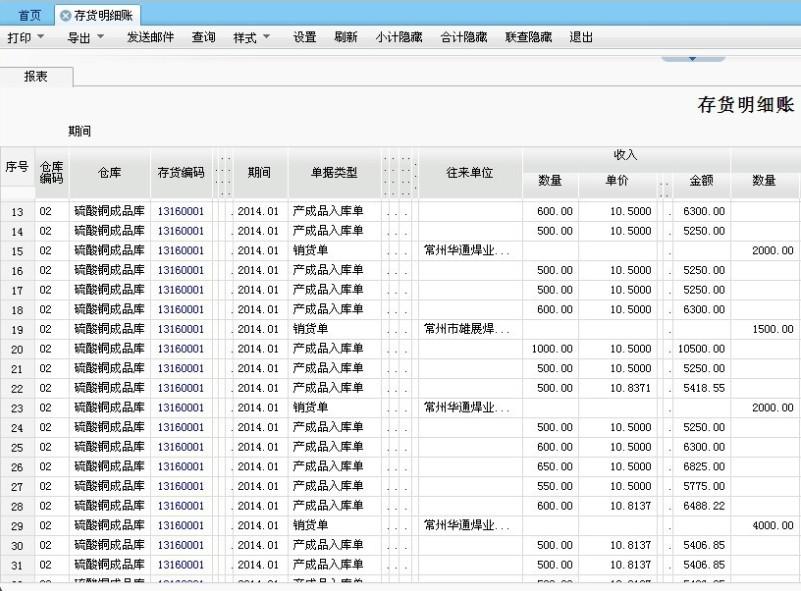This screenshot has height=591, width=801.
Task: Toggle 联查隐藏 in the toolbar
Action: (528, 38)
